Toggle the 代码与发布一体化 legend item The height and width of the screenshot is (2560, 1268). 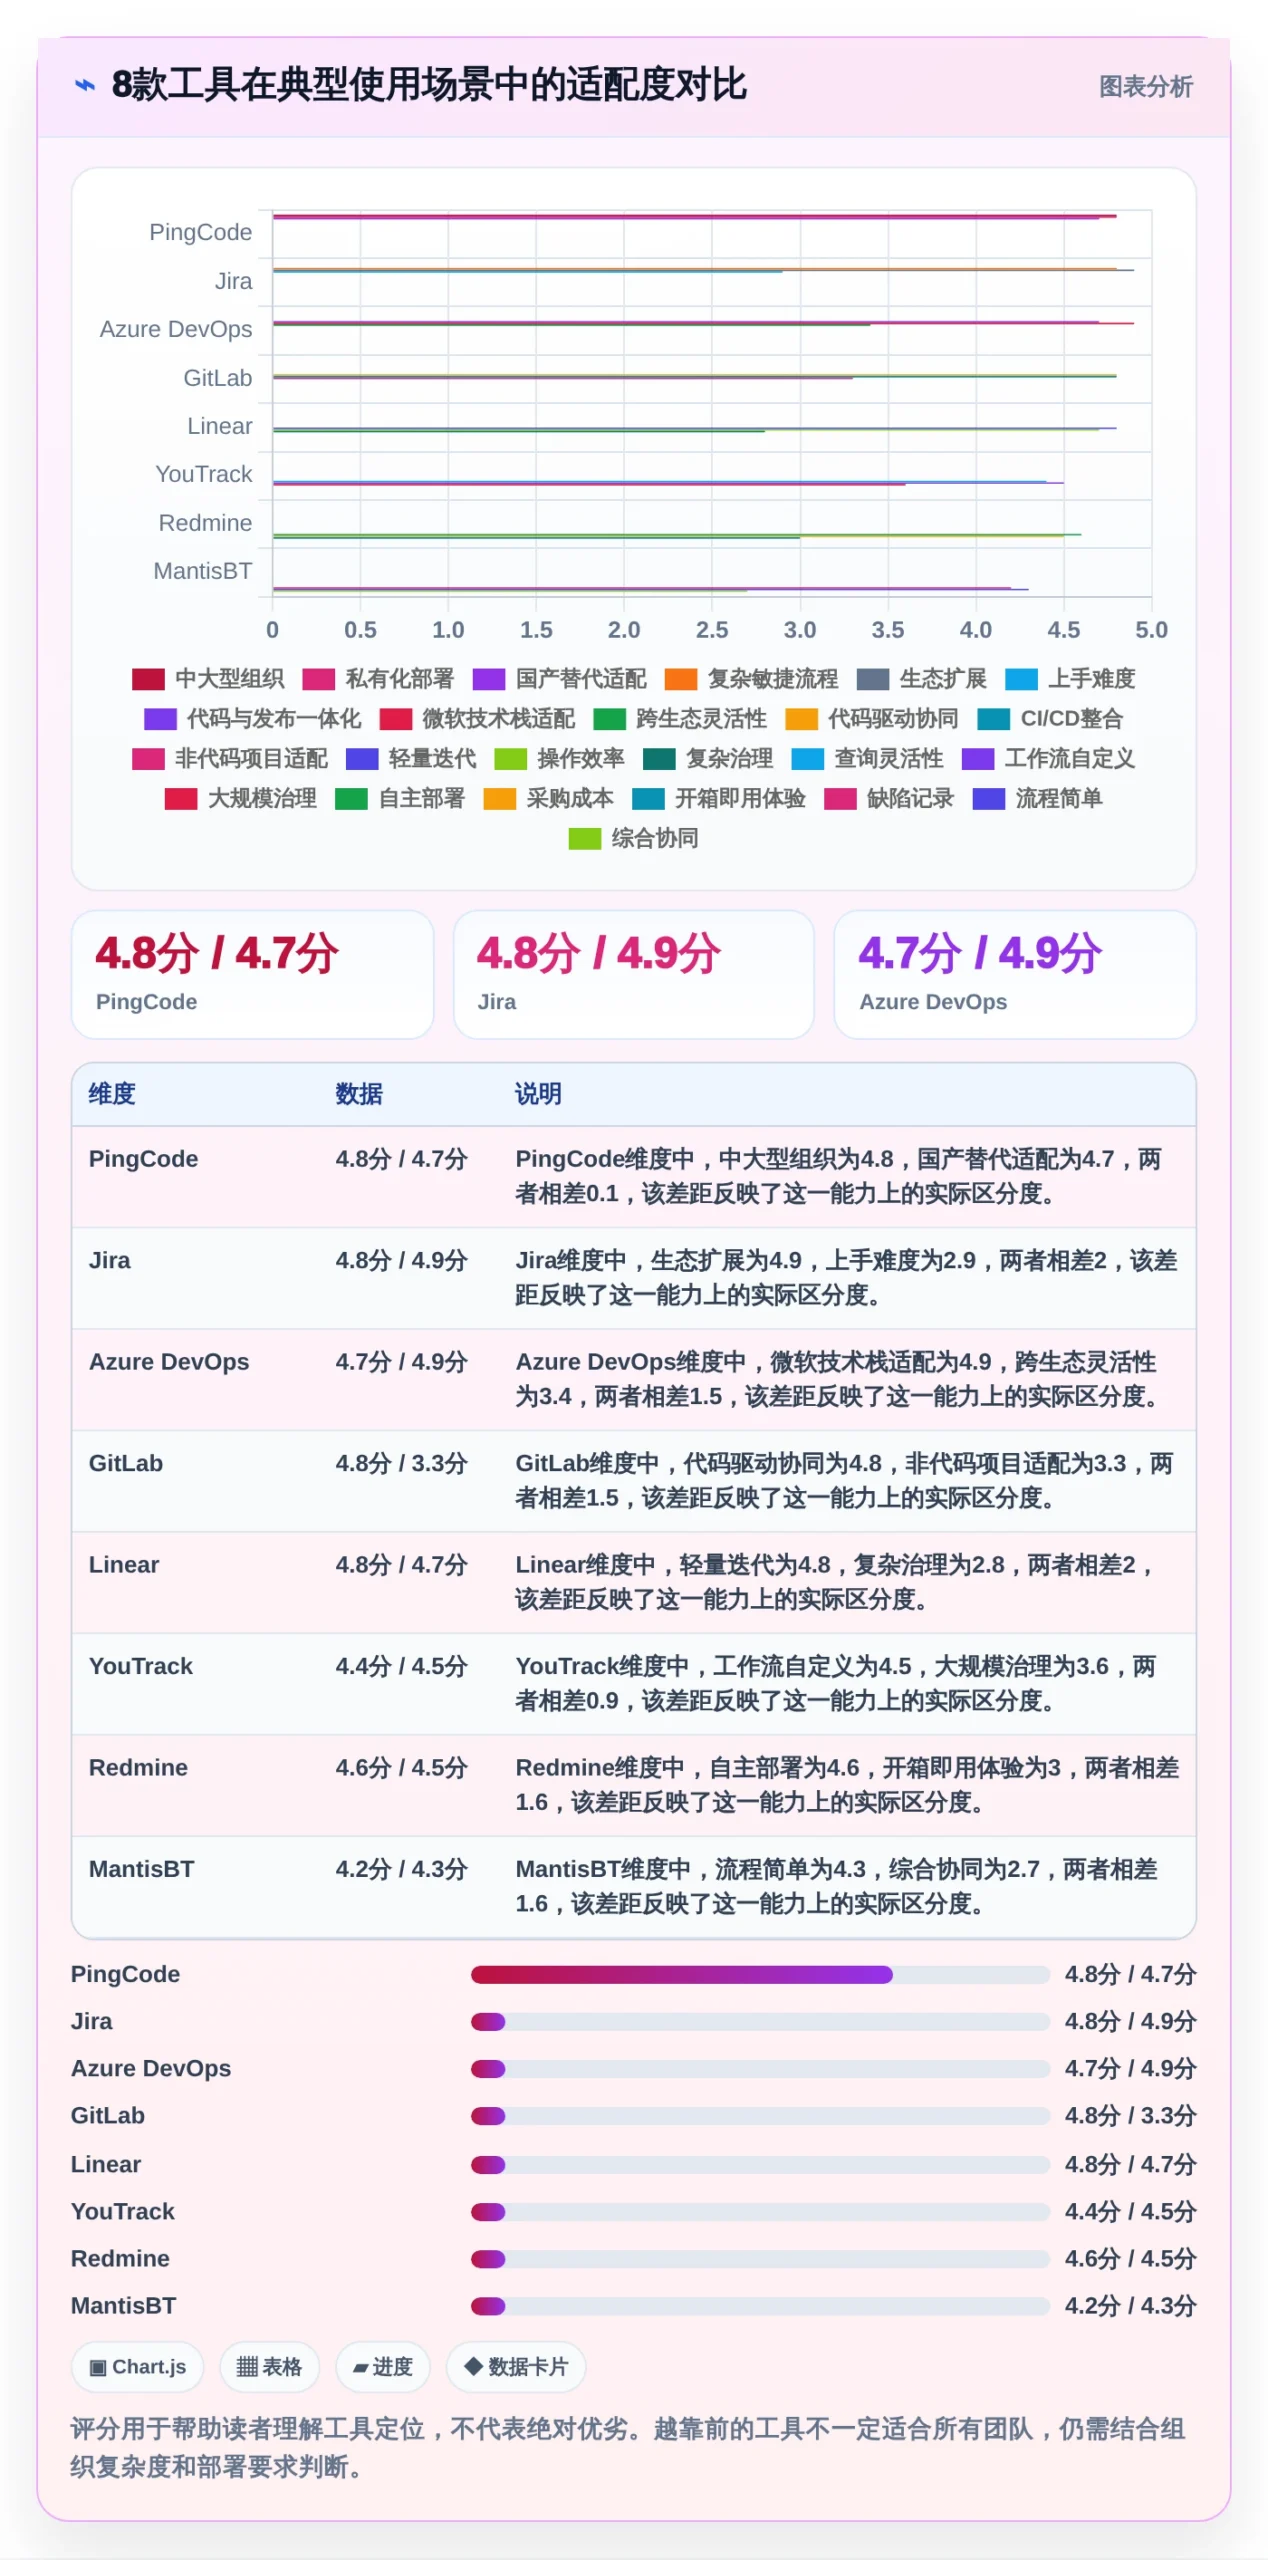point(253,719)
